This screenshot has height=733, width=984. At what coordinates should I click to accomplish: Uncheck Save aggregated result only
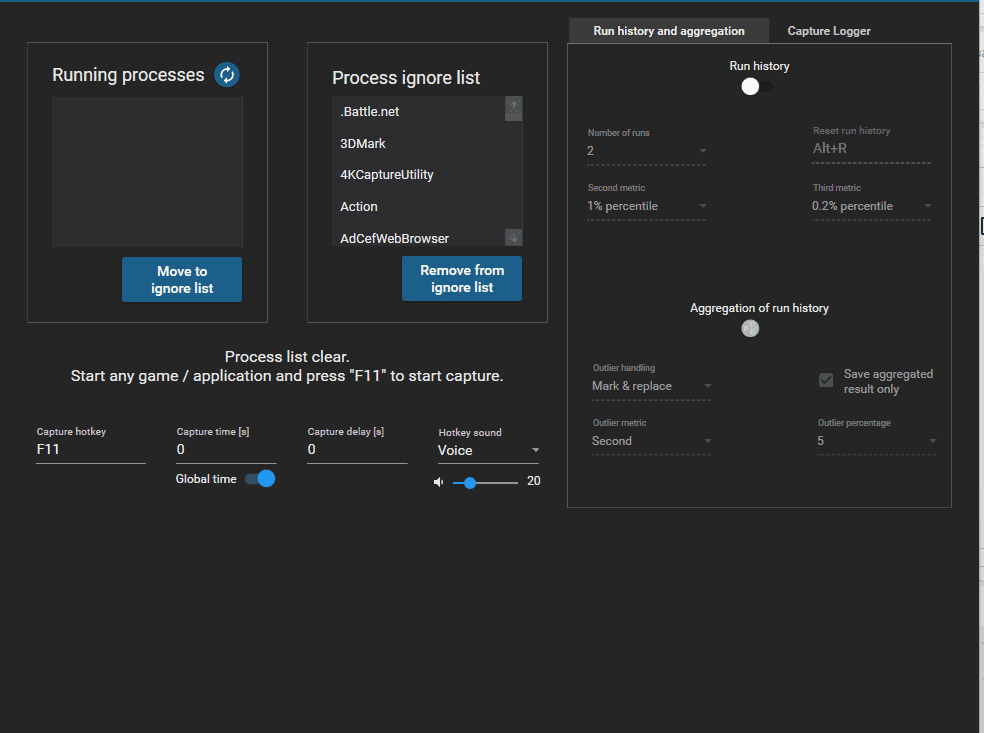click(x=825, y=380)
